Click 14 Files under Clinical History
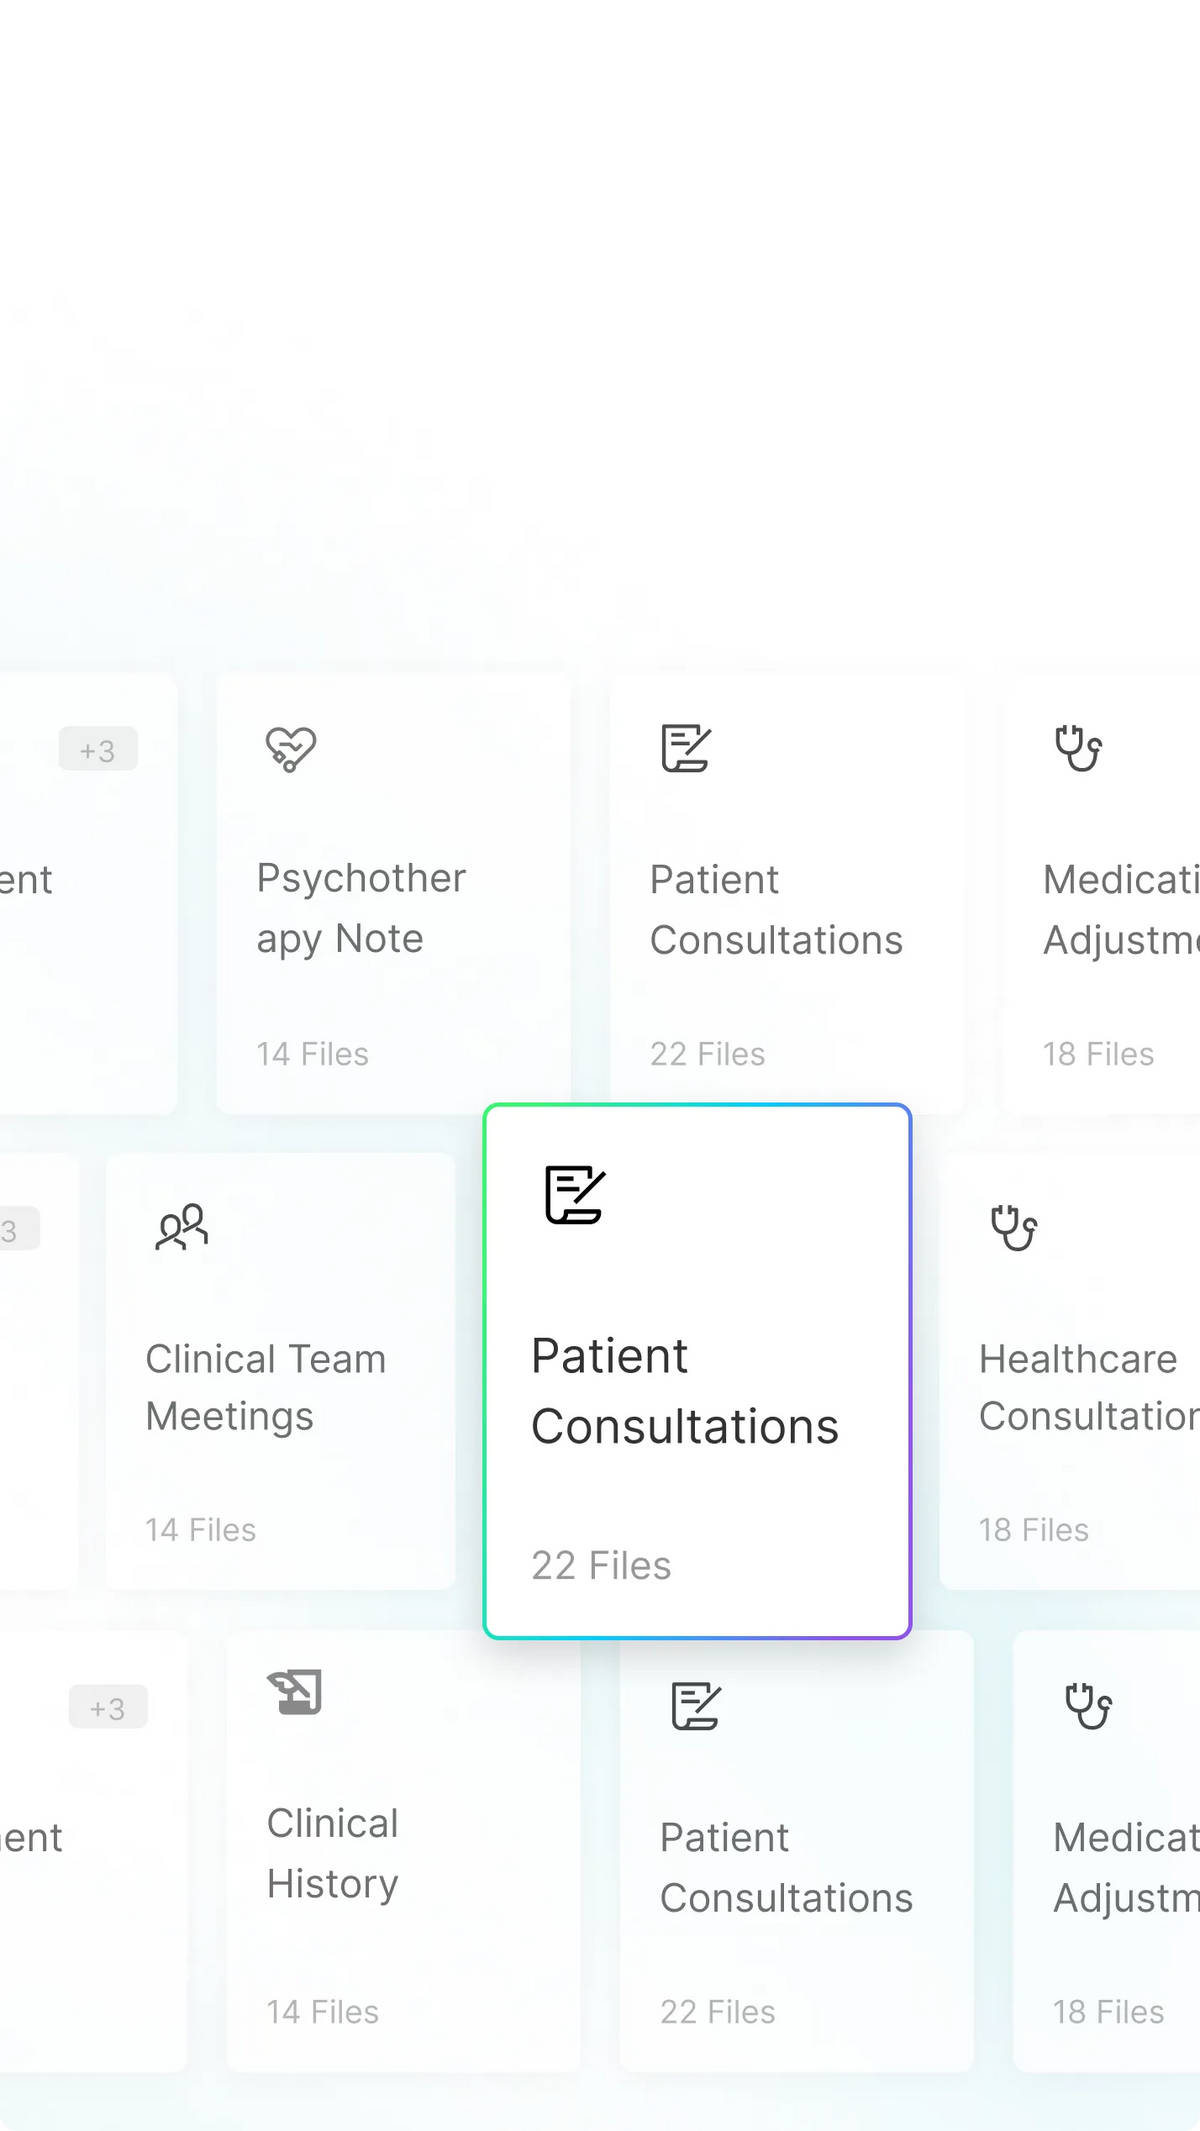 pos(323,2012)
